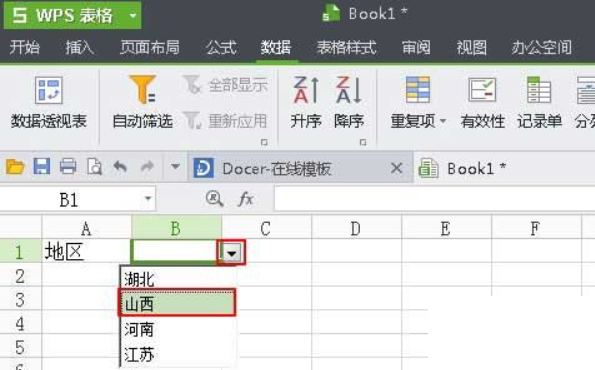Viewport: 595px width, 370px height.
Task: Click the fx insert function button
Action: point(246,199)
